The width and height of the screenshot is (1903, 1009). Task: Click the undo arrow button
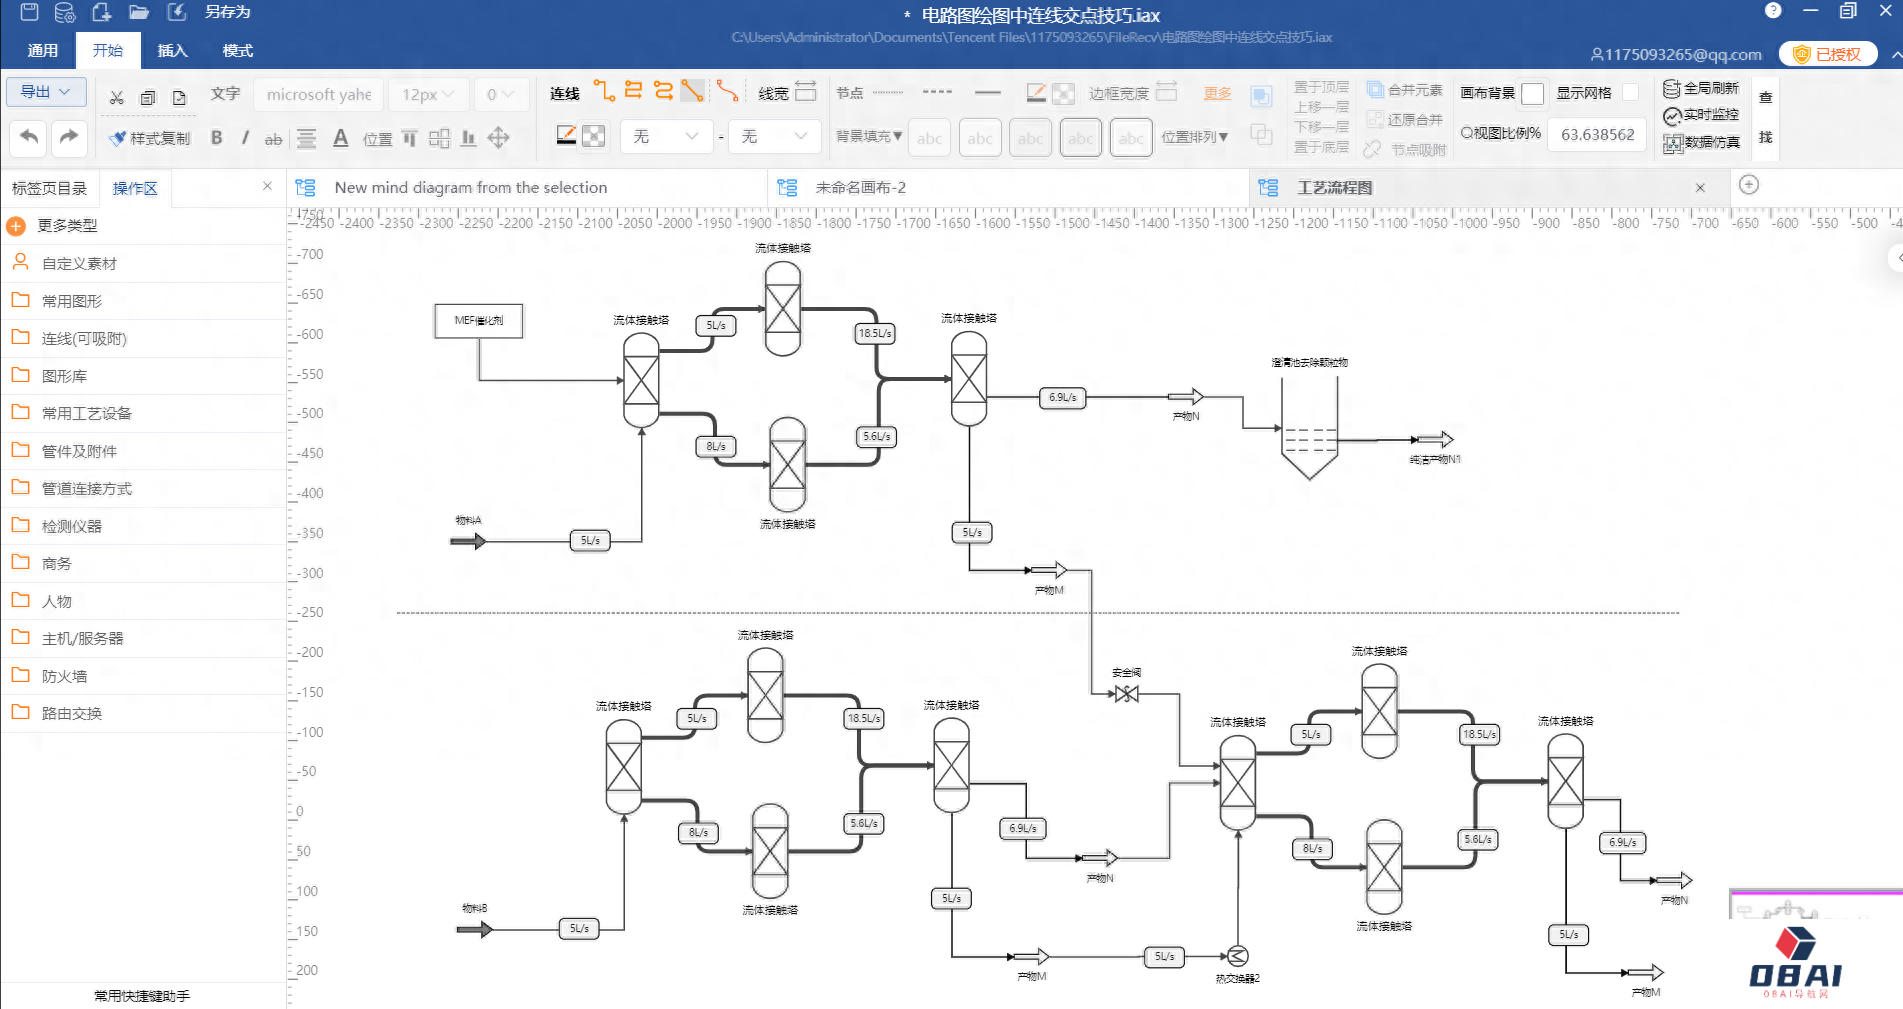29,137
